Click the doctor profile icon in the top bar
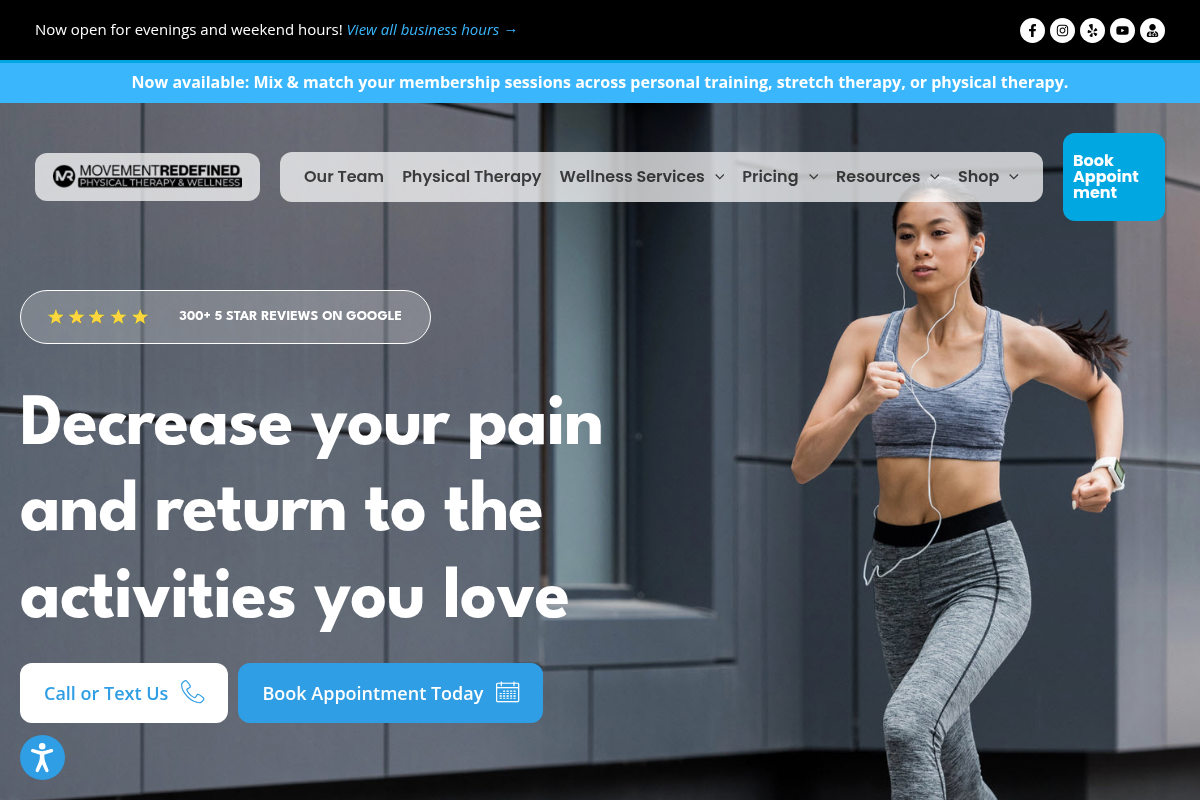 coord(1153,30)
